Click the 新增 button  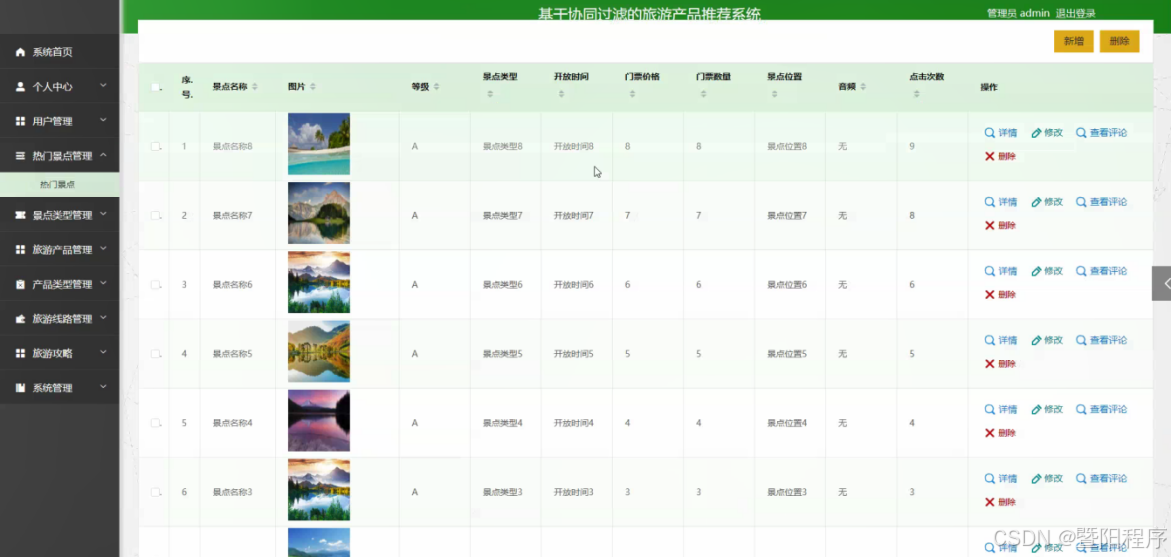coord(1074,42)
